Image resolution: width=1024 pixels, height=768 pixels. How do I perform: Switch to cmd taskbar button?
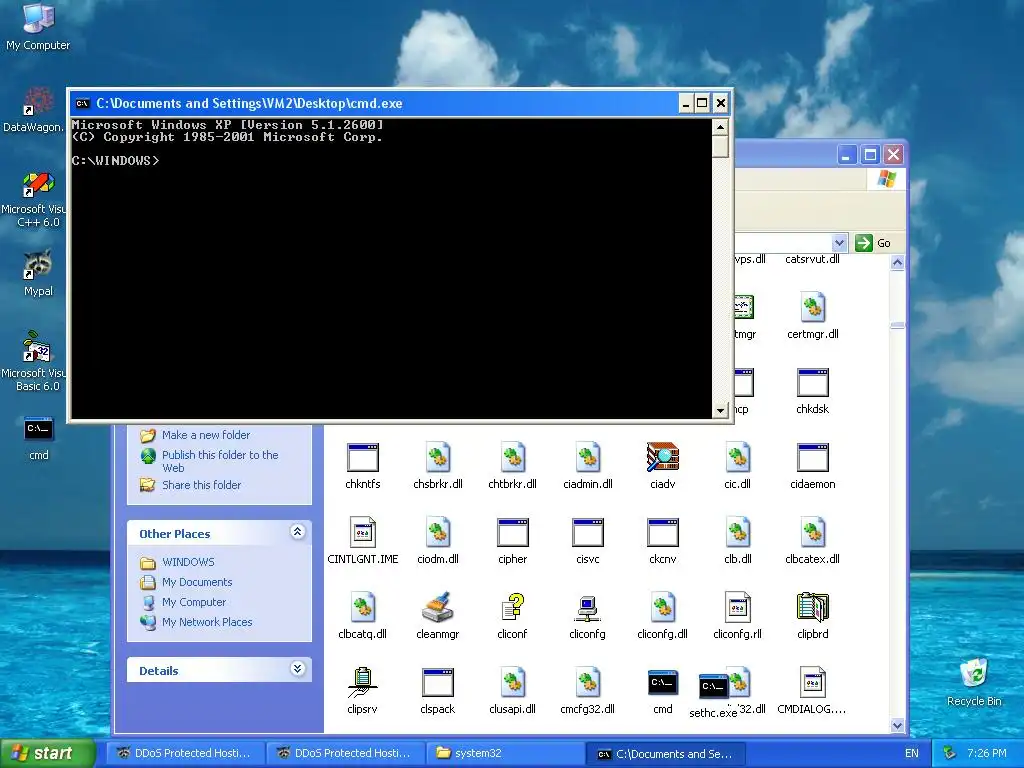(x=665, y=753)
